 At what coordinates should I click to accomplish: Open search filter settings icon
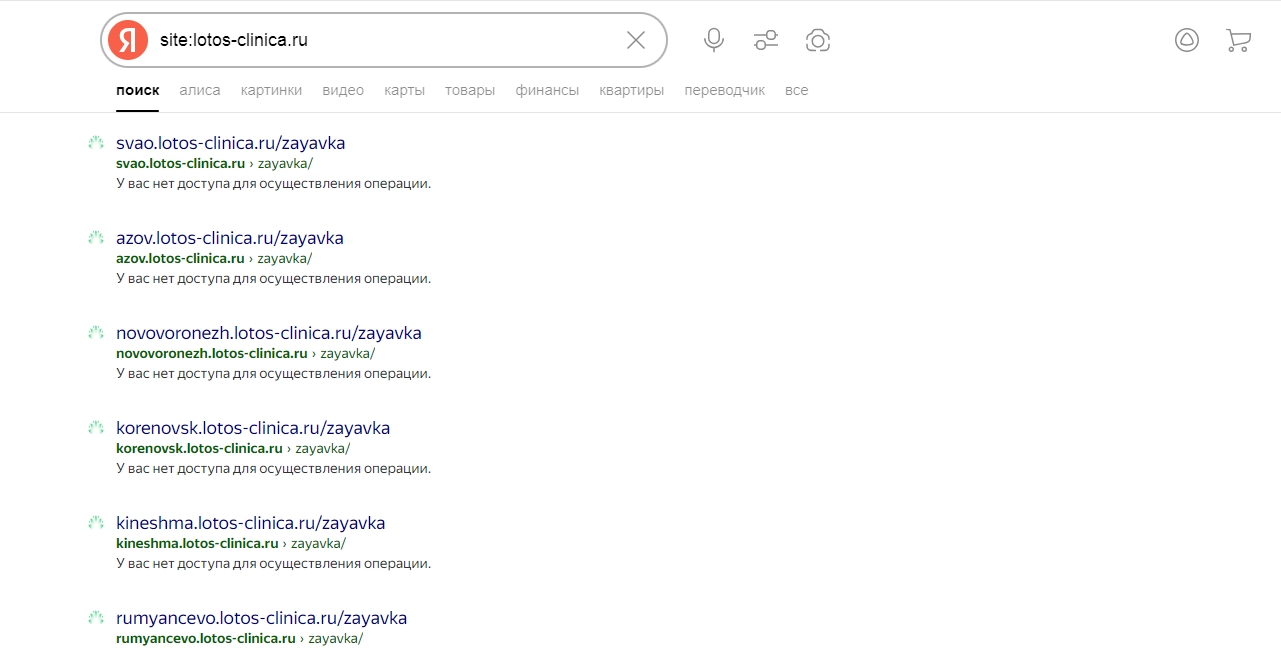(x=766, y=40)
